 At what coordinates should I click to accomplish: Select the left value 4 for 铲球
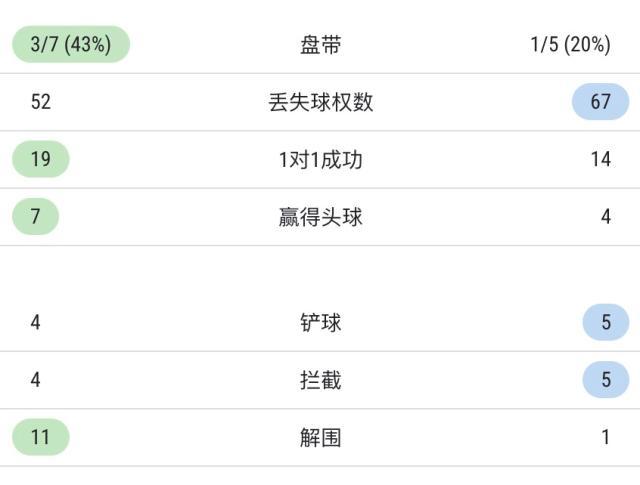[x=36, y=323]
